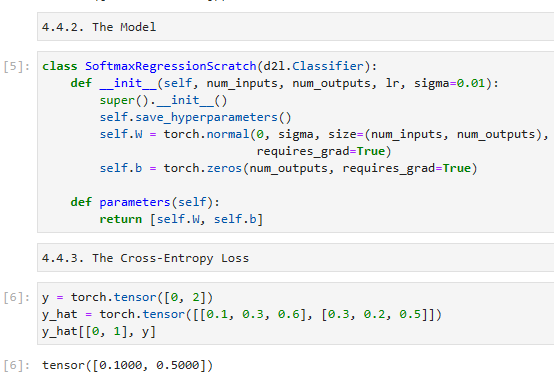
Task: Click the 'return [self.W, self.b]' line
Action: point(181,219)
